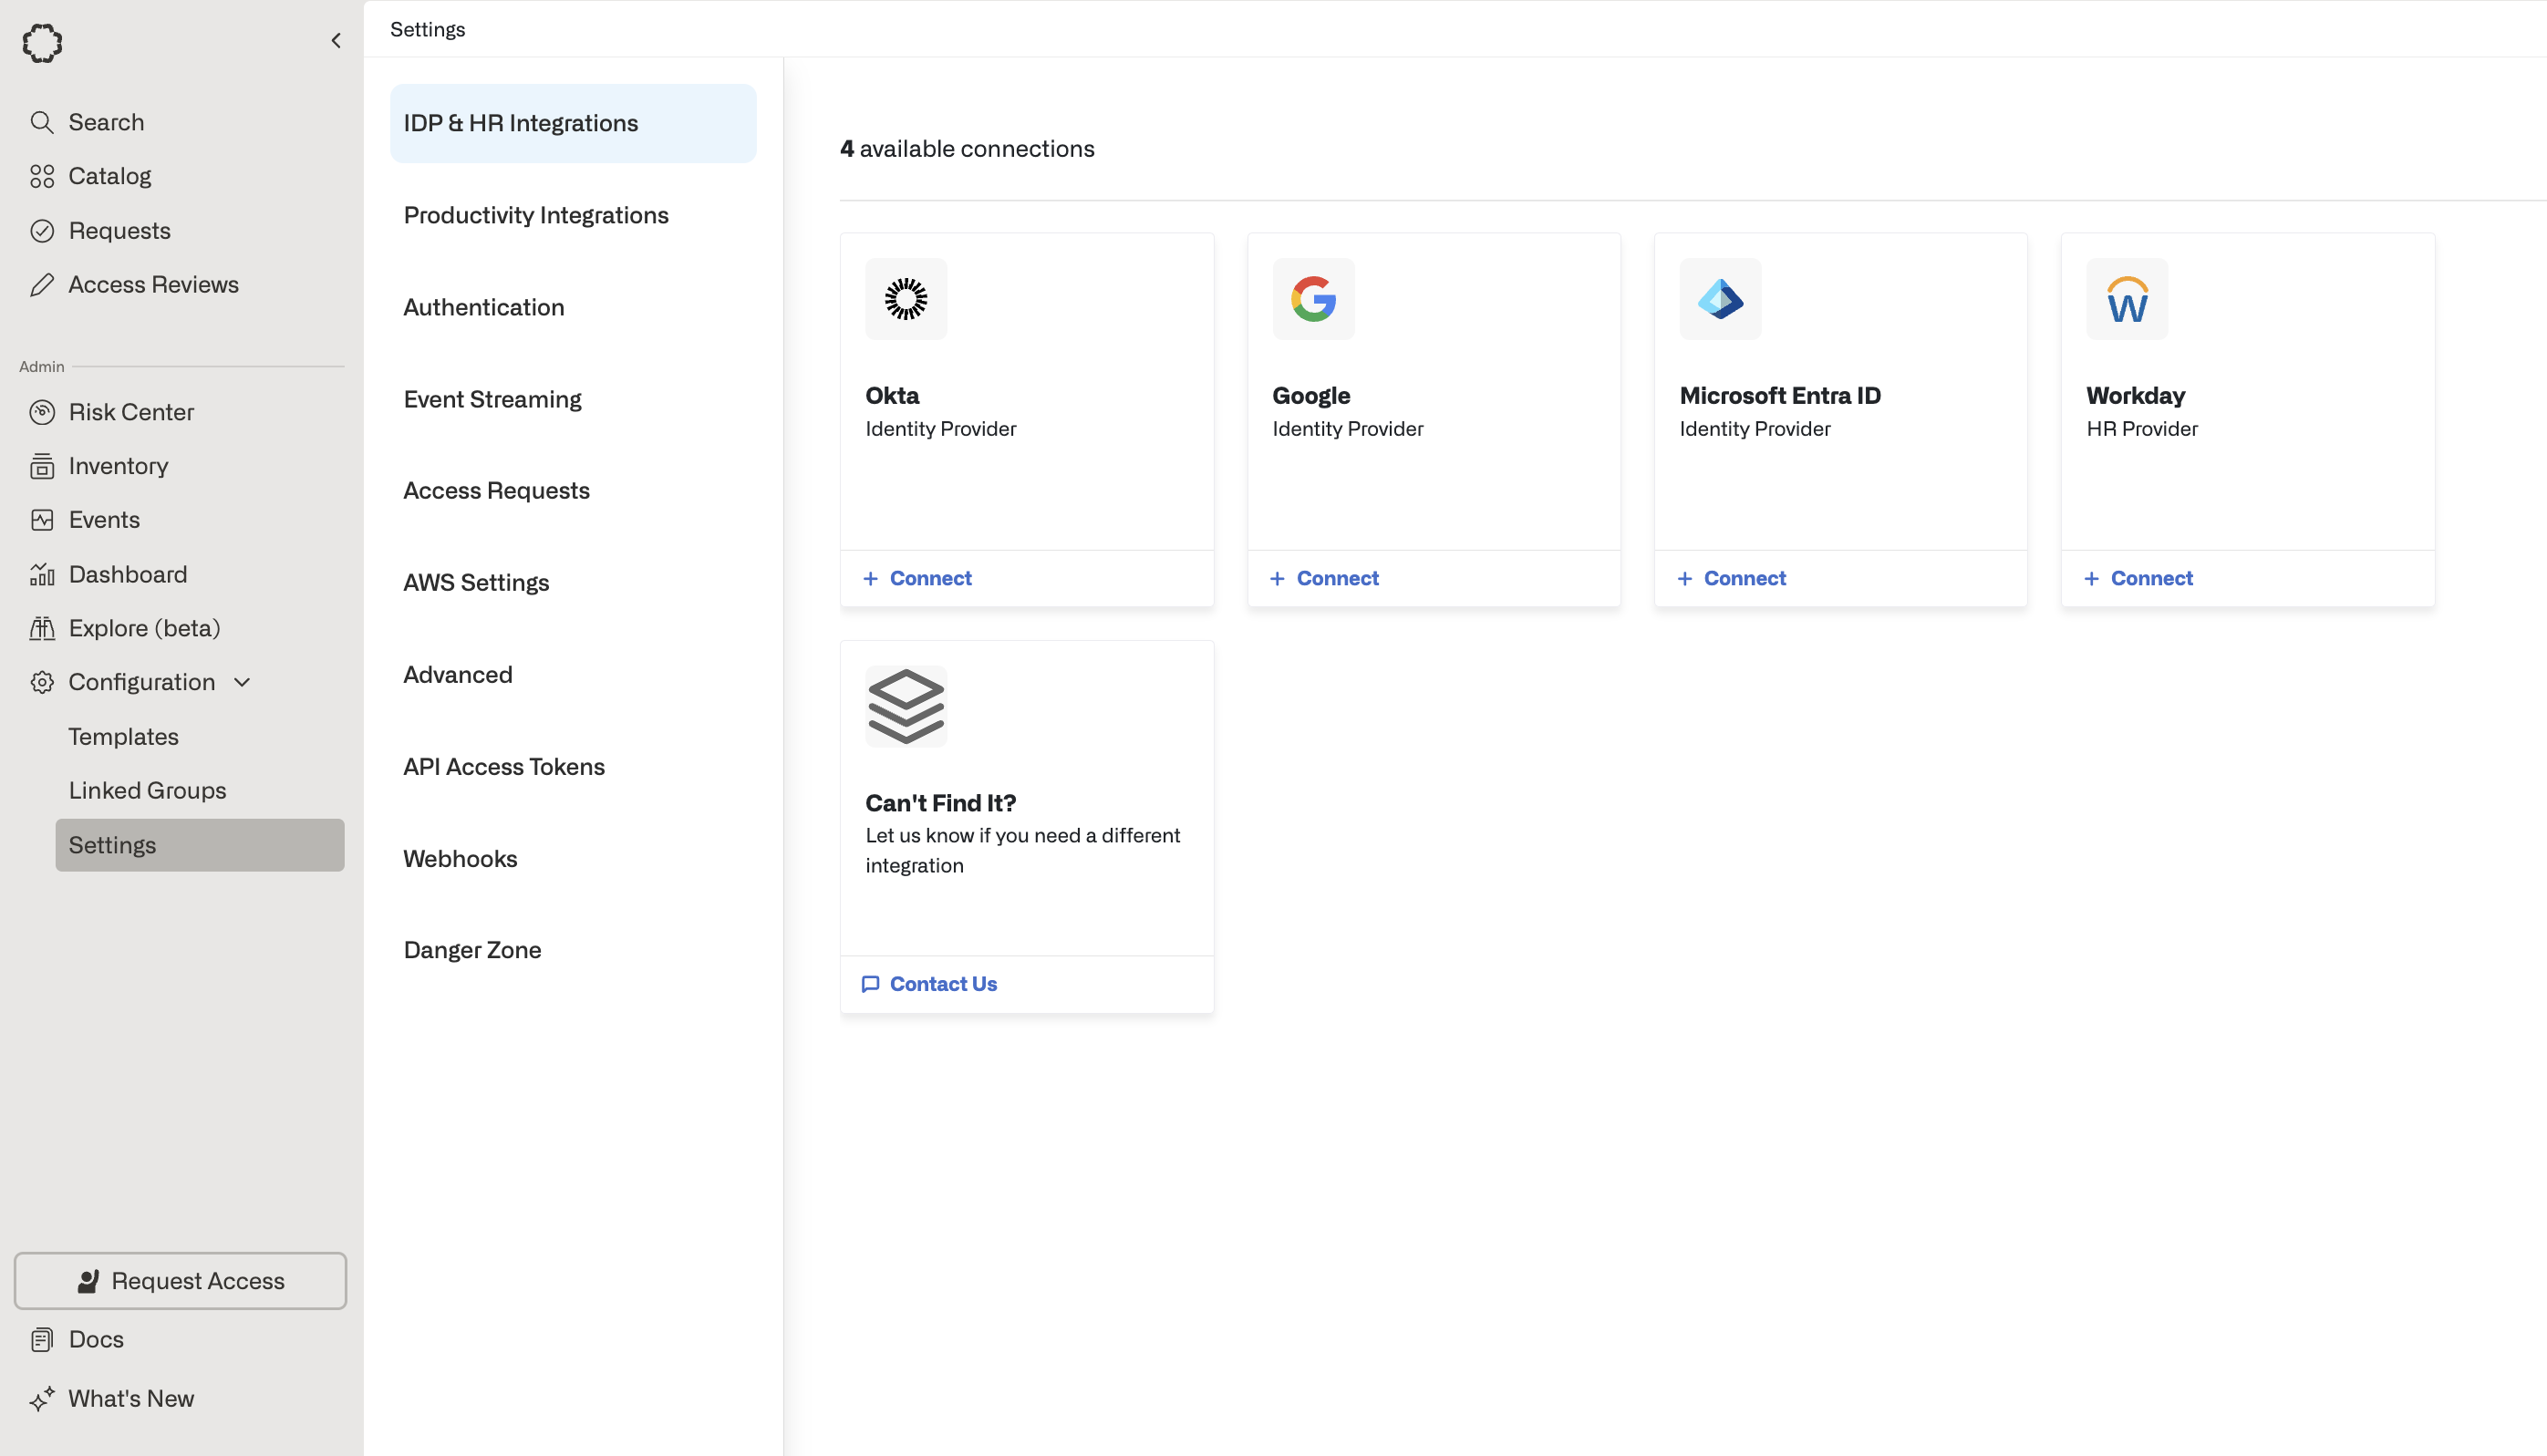
Task: Click the Google logo icon
Action: (x=1312, y=299)
